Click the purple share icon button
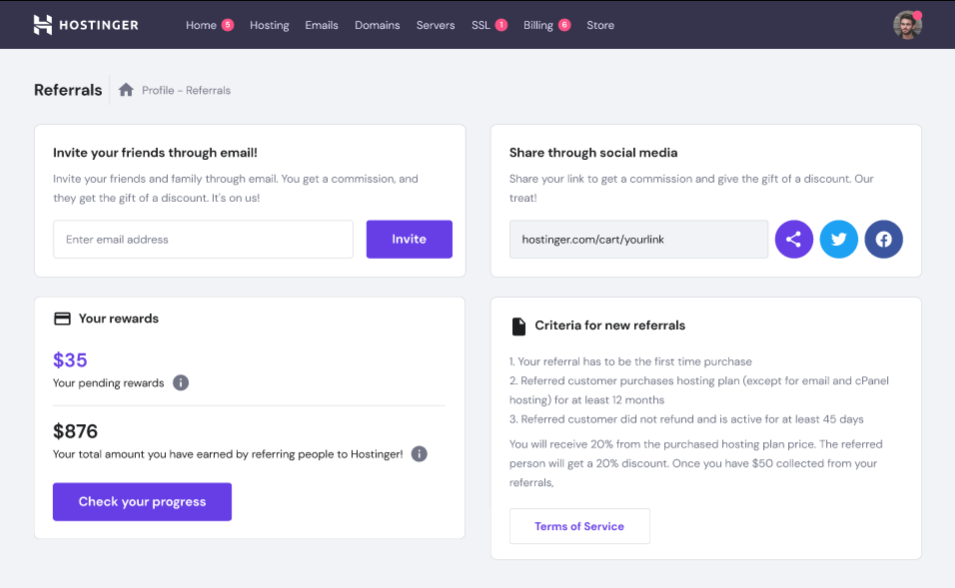Screen dimensions: 955x588 (794, 240)
